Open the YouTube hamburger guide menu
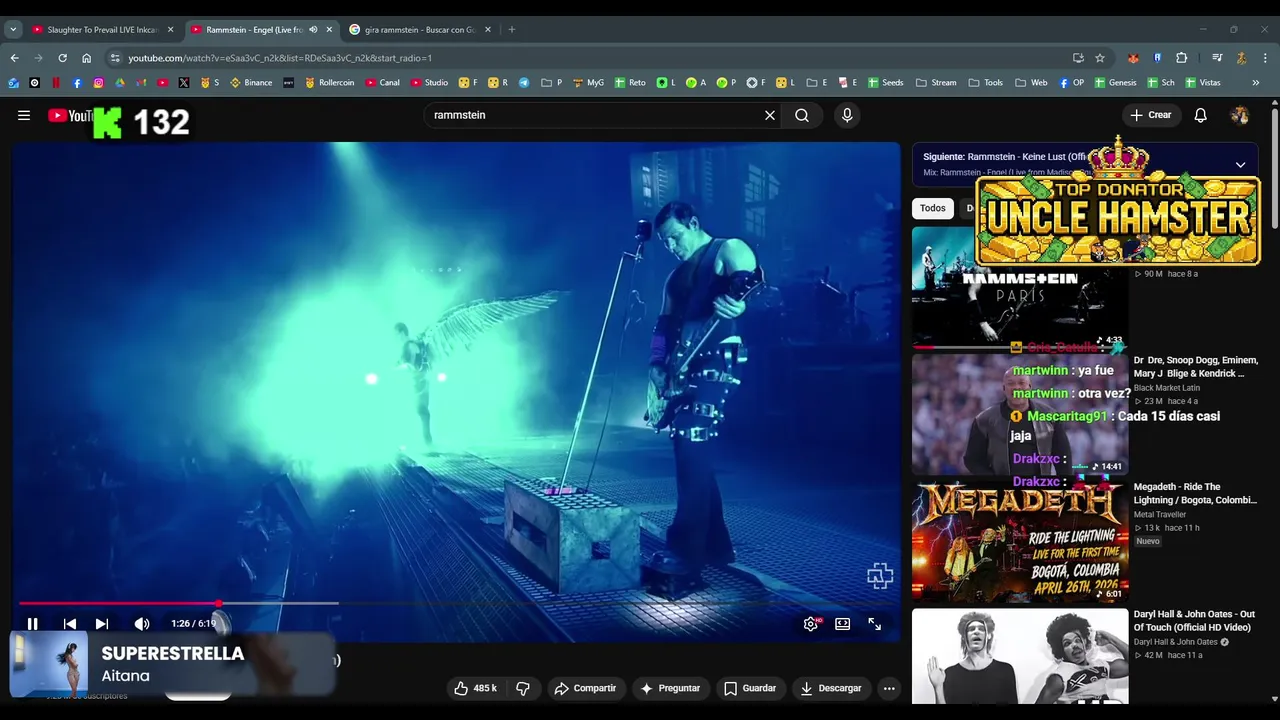The height and width of the screenshot is (720, 1280). [x=24, y=115]
